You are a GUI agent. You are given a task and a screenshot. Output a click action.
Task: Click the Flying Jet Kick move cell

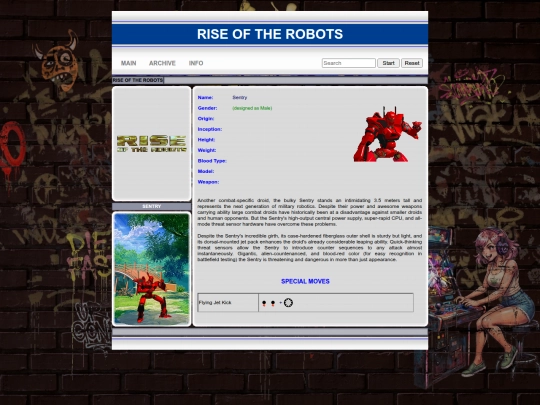228,303
